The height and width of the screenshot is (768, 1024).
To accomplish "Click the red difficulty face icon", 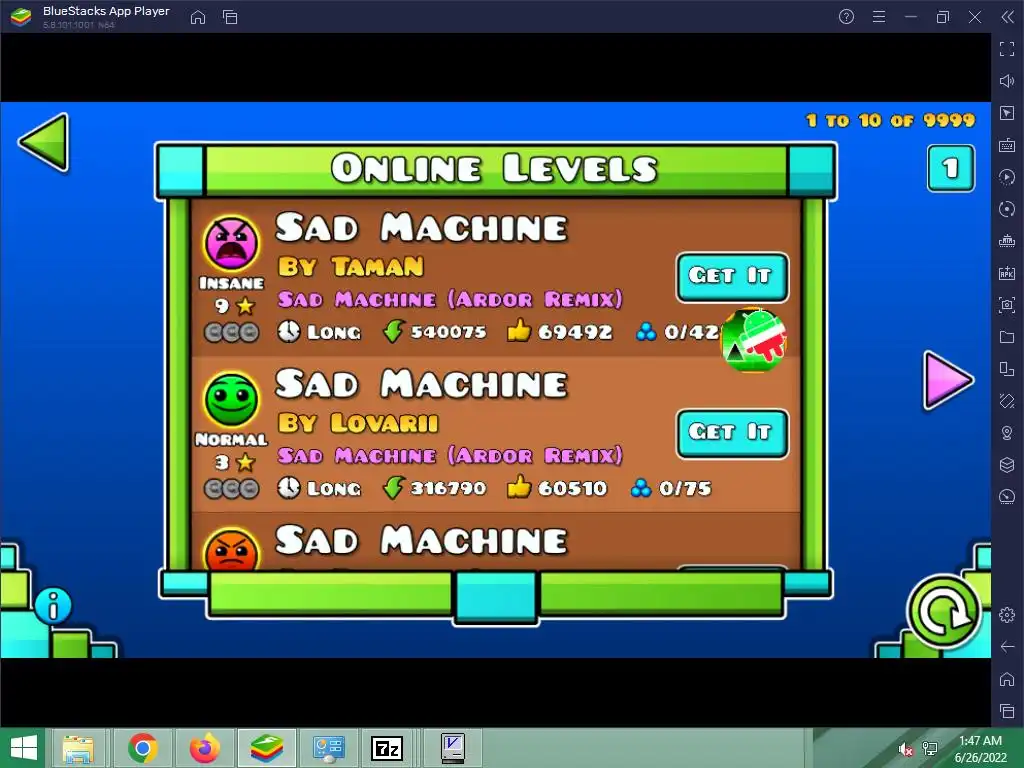I will tap(231, 550).
